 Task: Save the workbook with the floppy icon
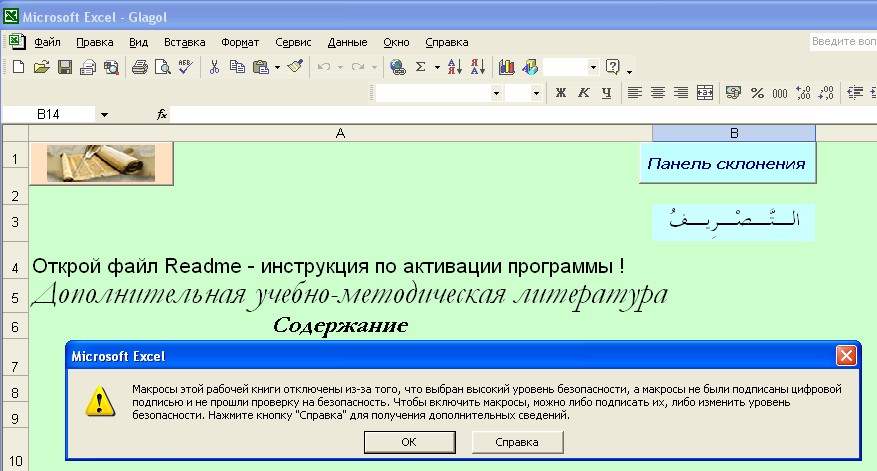65,67
